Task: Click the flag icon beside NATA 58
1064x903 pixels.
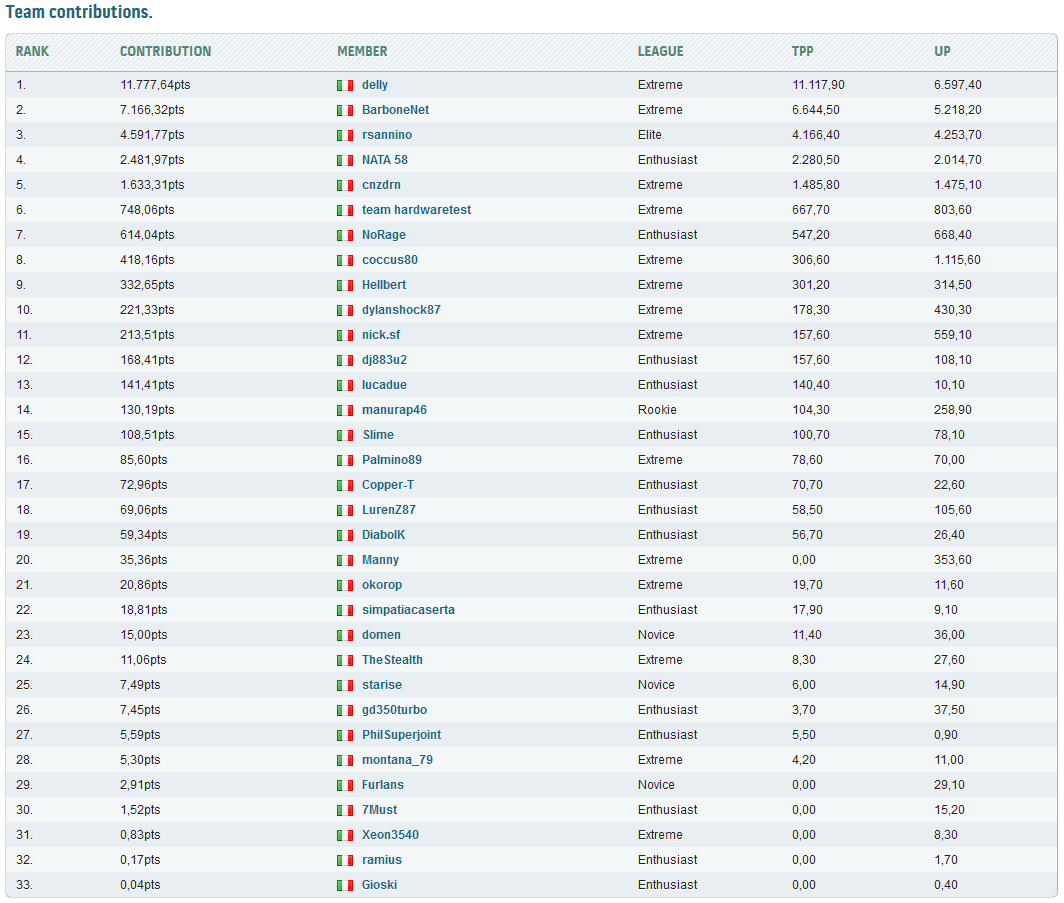Action: pyautogui.click(x=345, y=161)
